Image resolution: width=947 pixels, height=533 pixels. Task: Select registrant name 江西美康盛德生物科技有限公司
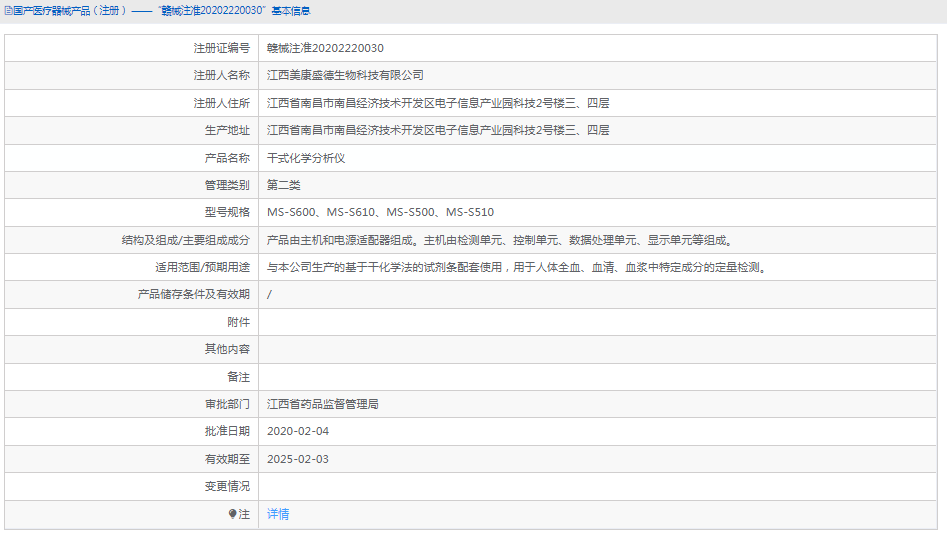(x=345, y=75)
